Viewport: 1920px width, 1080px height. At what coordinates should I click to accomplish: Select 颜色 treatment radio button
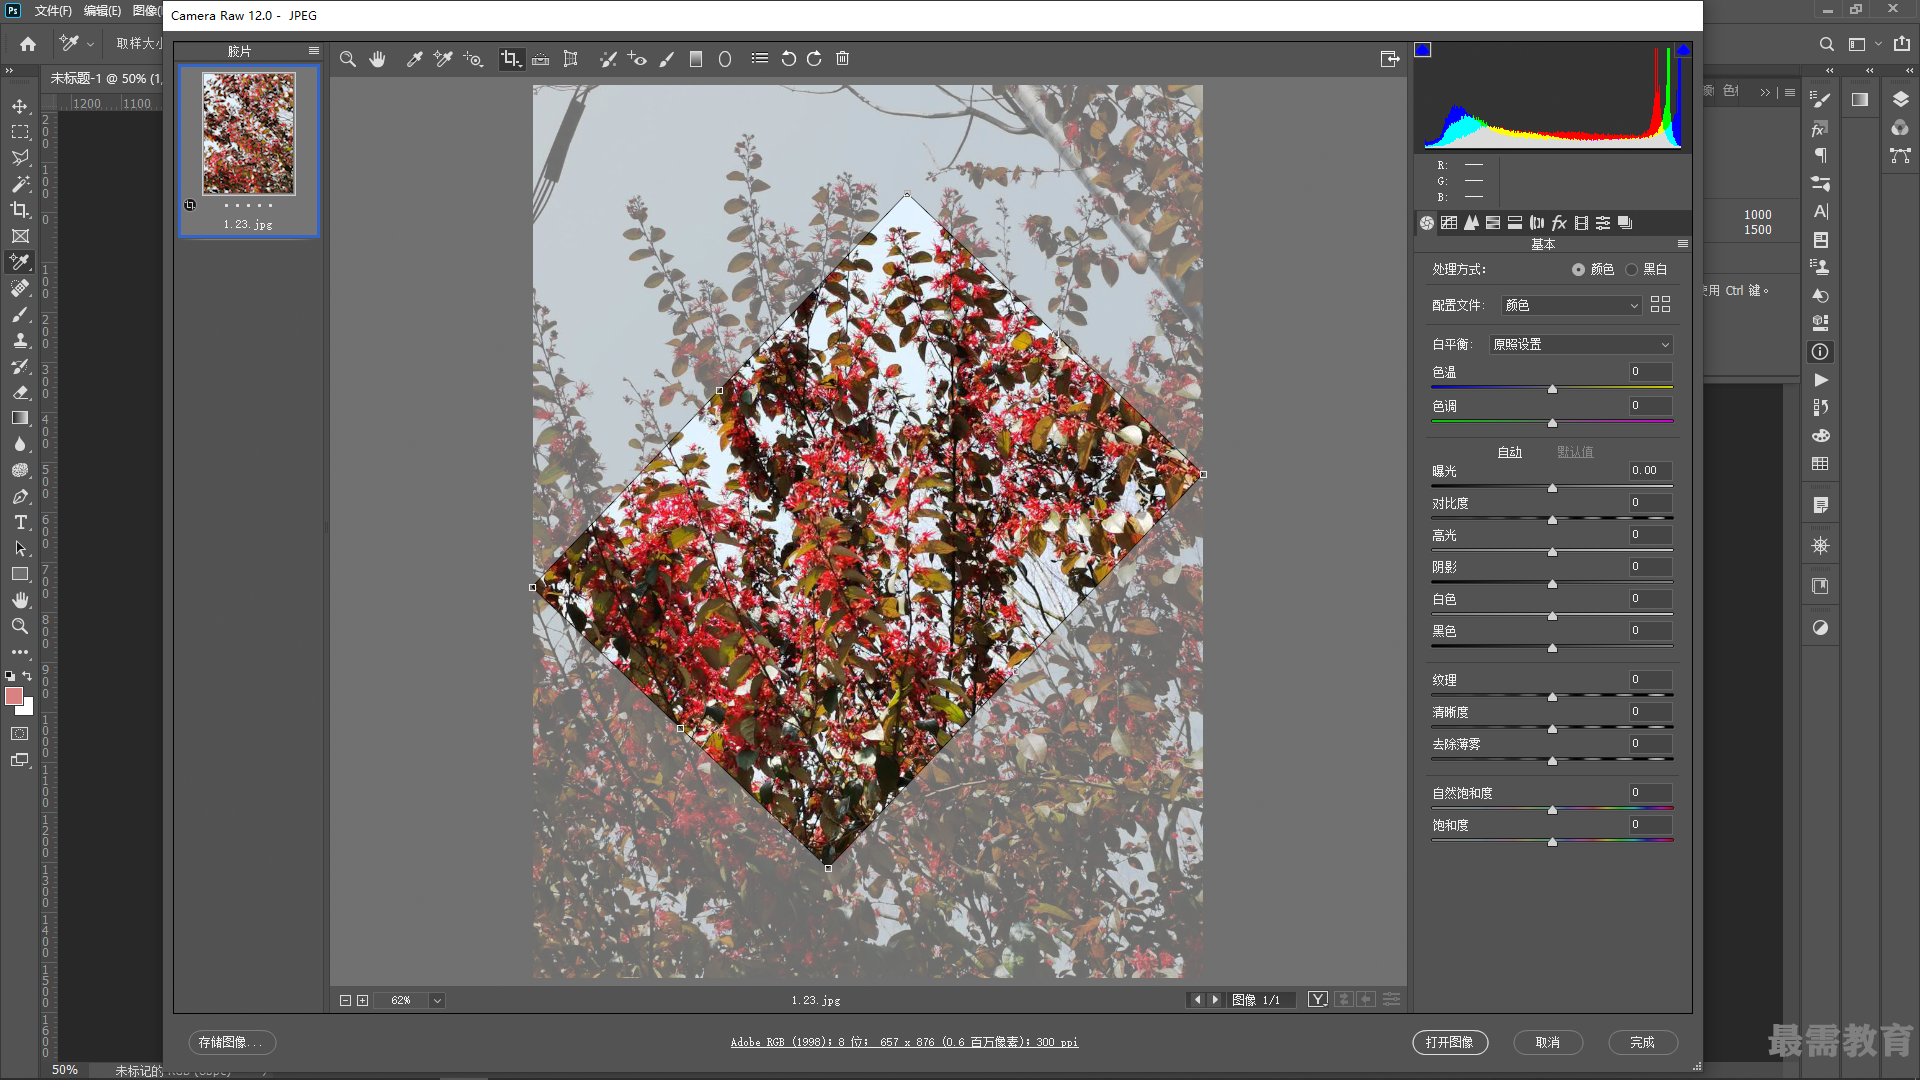point(1578,270)
